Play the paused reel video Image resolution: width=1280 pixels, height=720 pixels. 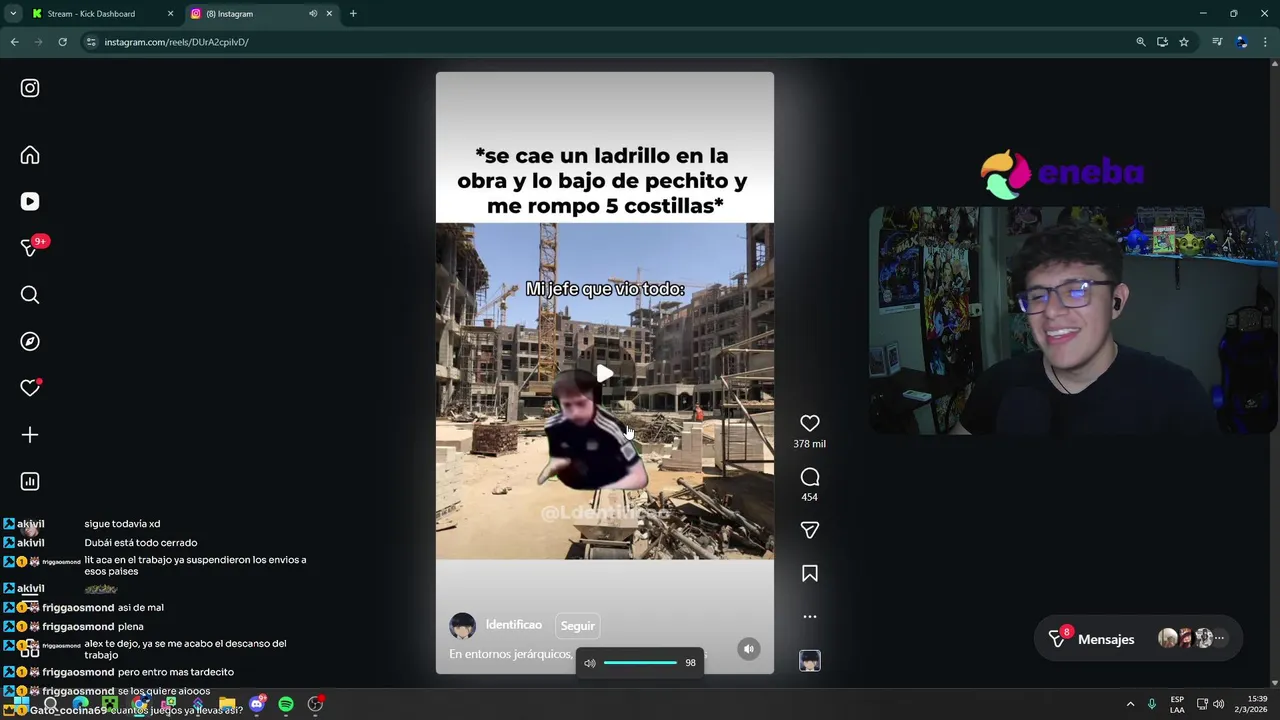click(x=604, y=373)
